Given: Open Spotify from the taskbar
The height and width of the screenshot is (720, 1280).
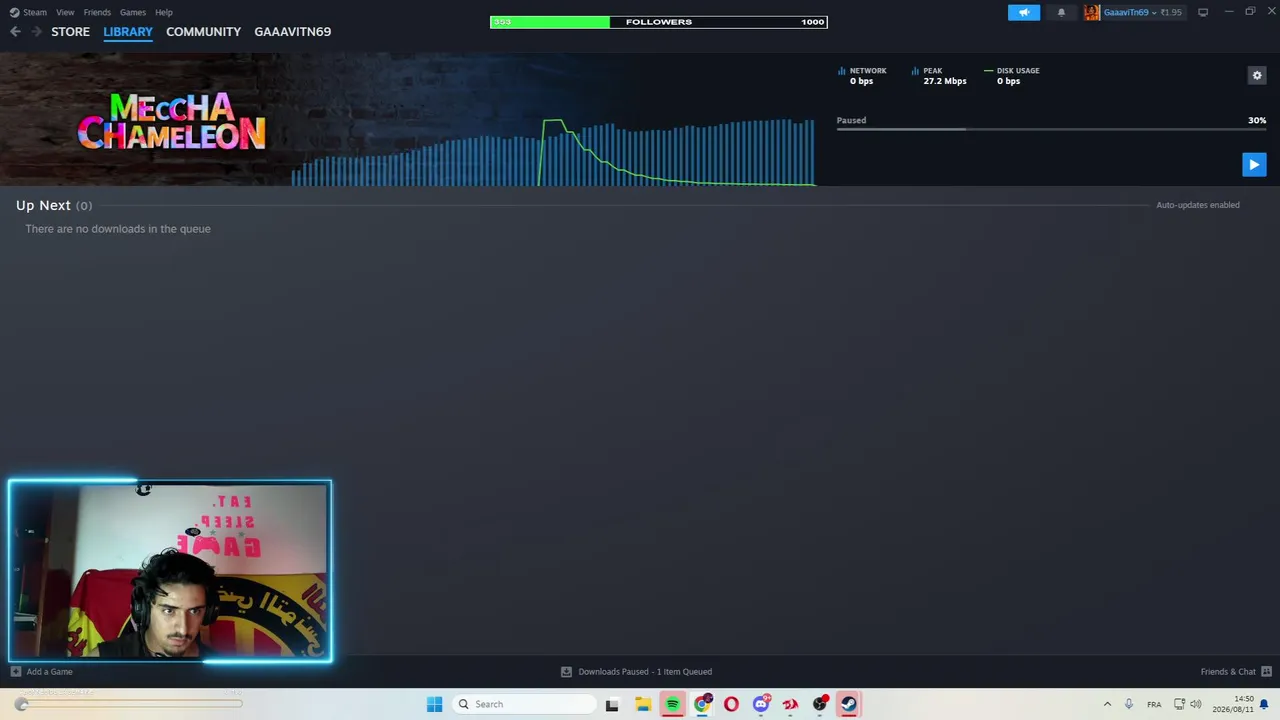Looking at the screenshot, I should pyautogui.click(x=672, y=704).
